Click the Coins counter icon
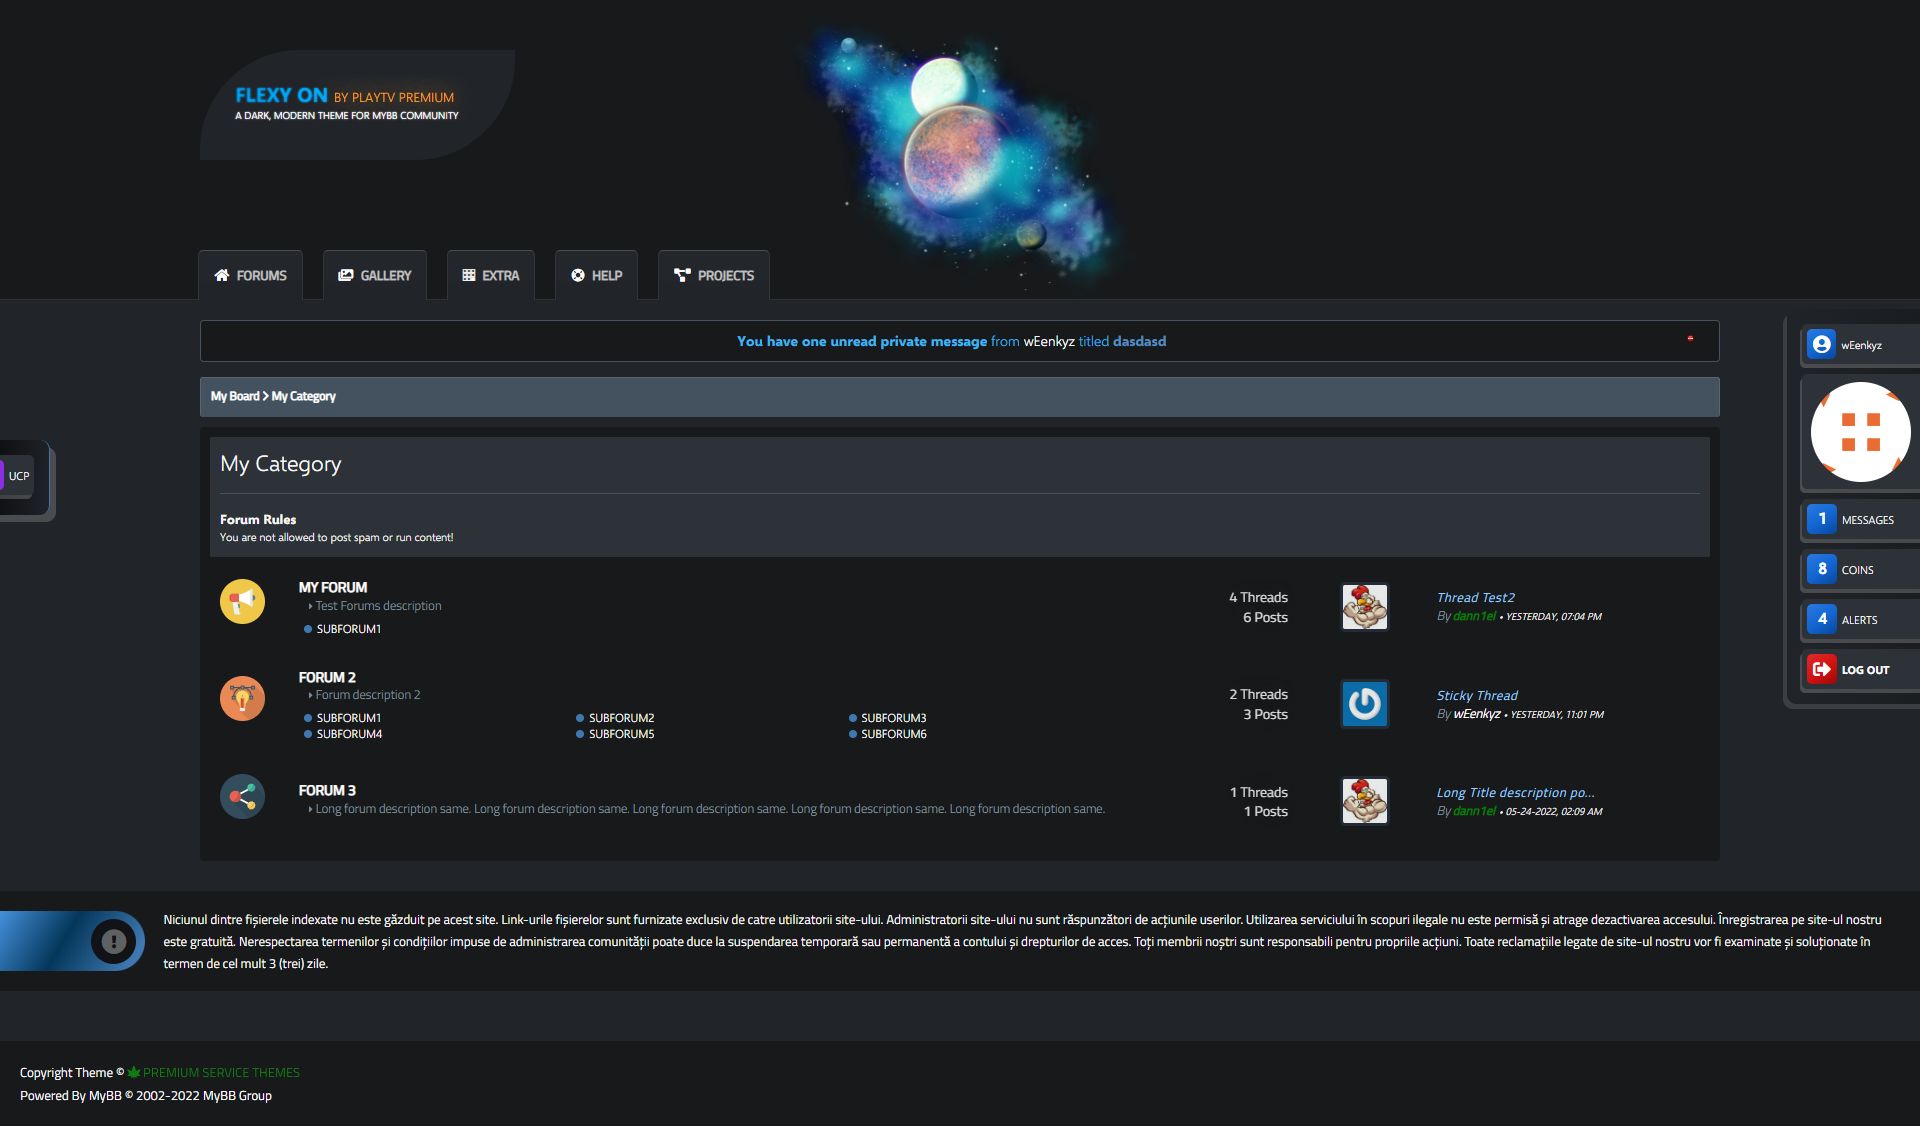The image size is (1920, 1126). (1821, 569)
